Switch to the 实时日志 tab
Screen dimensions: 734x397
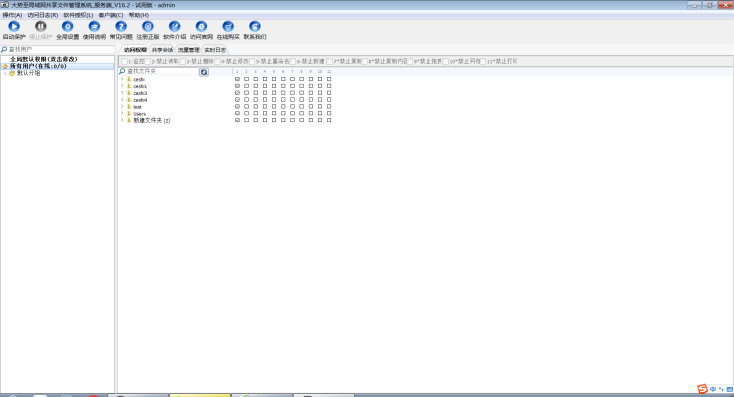click(x=215, y=50)
